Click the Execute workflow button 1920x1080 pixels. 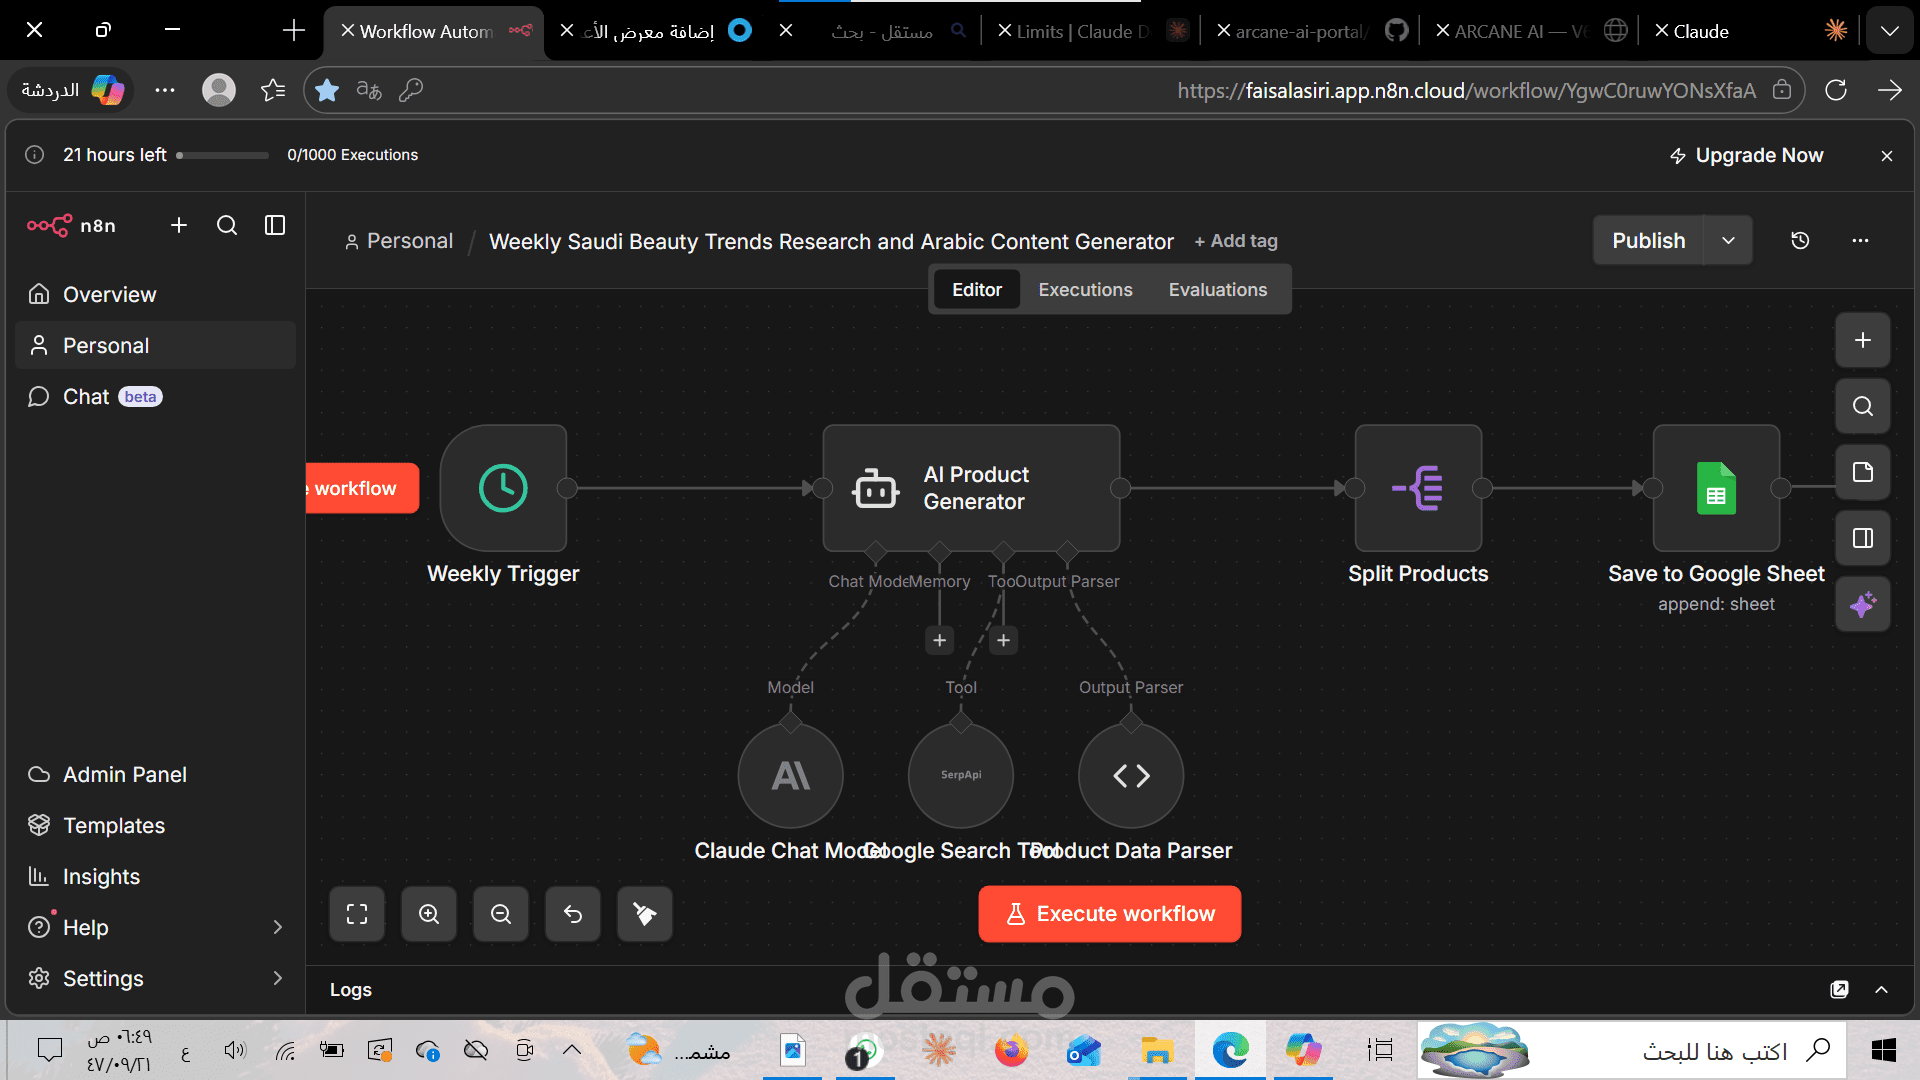click(x=1110, y=914)
